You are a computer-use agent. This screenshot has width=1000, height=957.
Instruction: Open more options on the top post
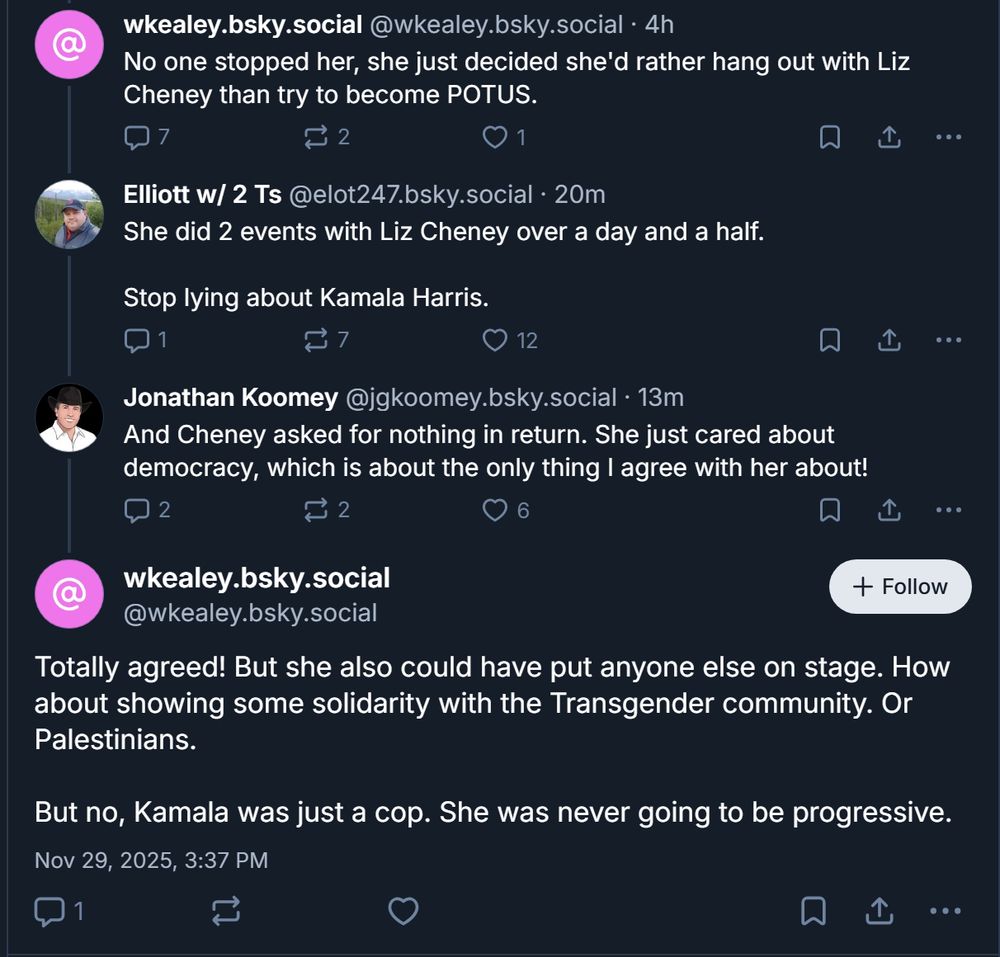point(949,137)
